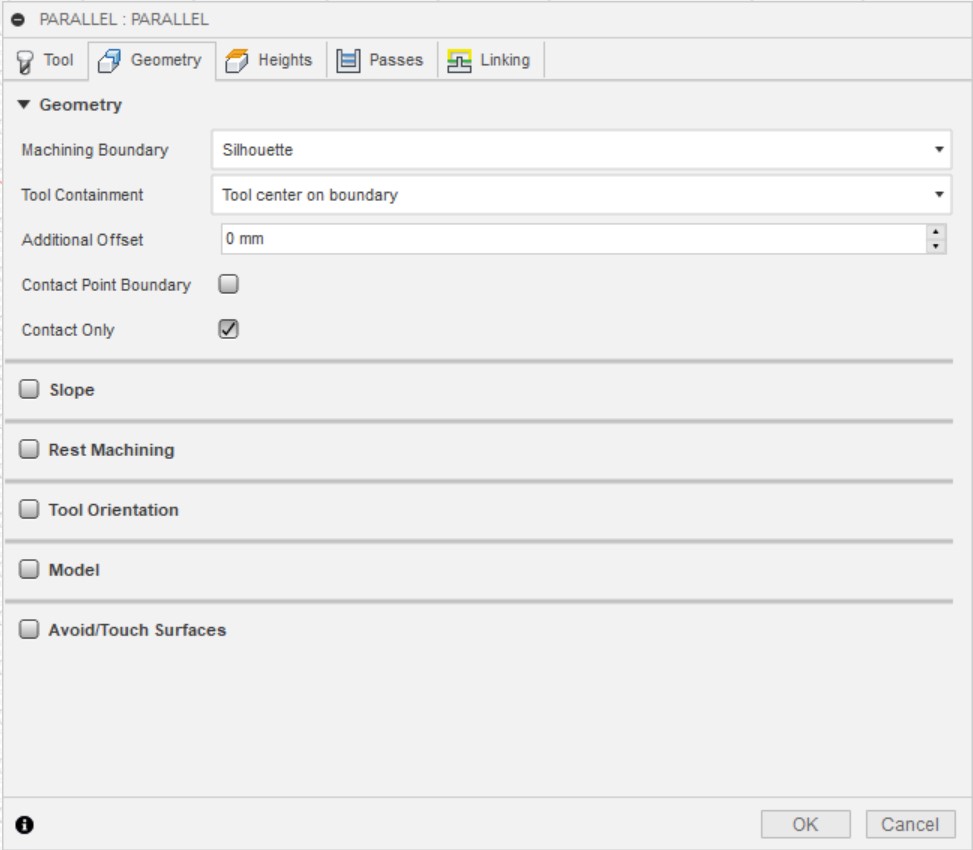Enable the Slope checkbox
Image resolution: width=973 pixels, height=850 pixels.
(29, 389)
